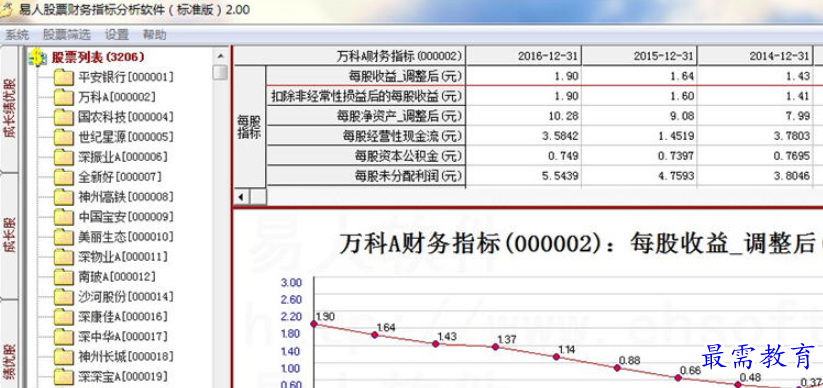The height and width of the screenshot is (388, 823).
Task: Click the folder icon for 深康佳A[000016]
Action: [64, 317]
